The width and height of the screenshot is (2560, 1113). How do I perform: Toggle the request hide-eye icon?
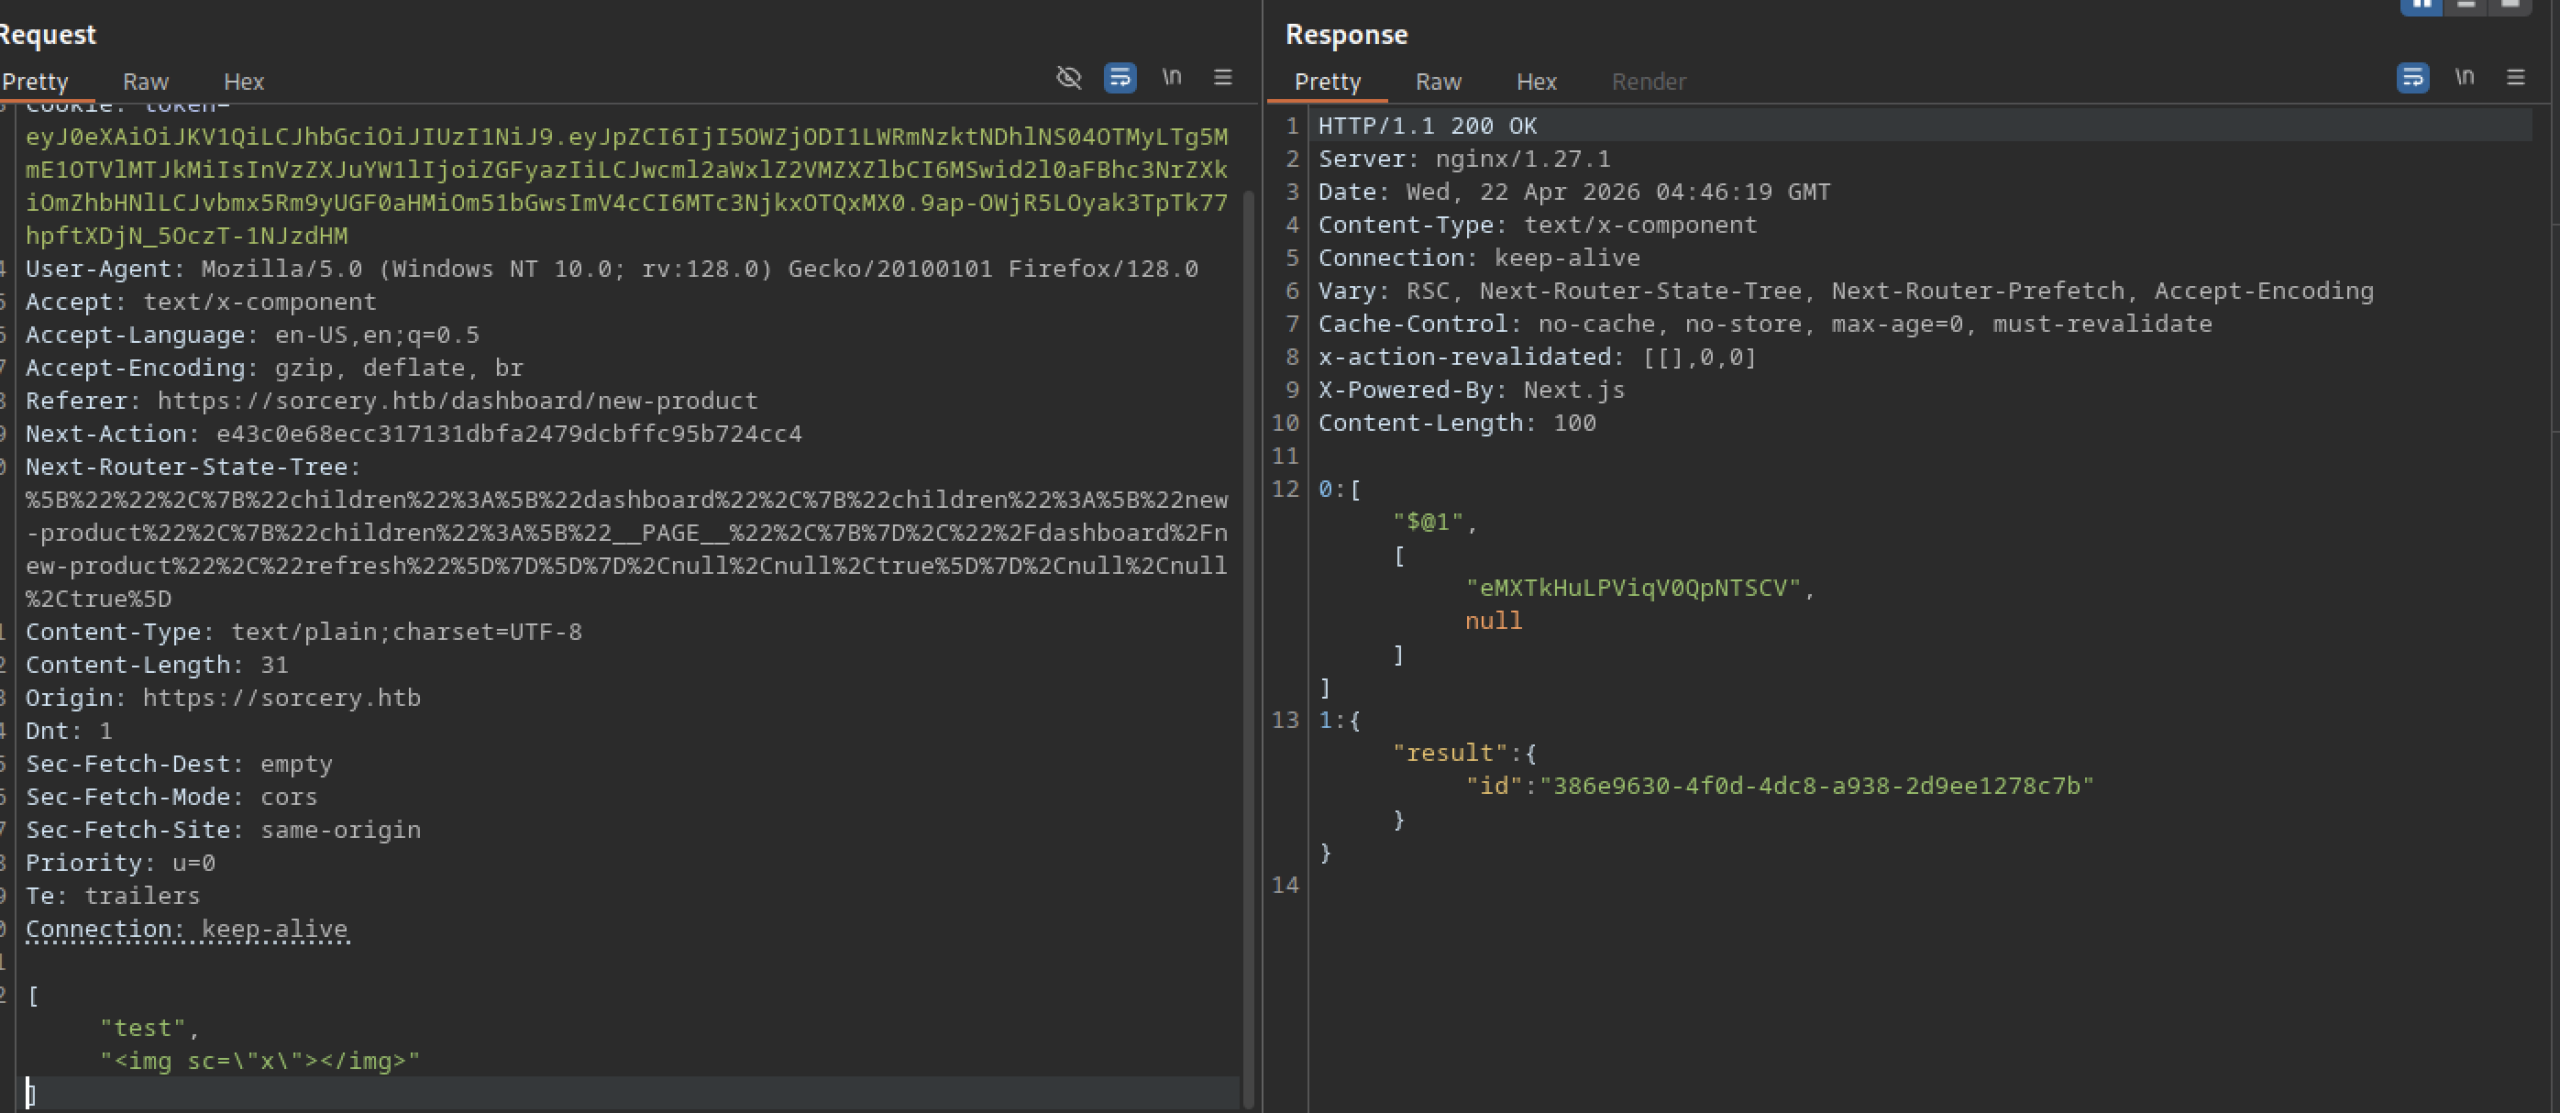click(x=1069, y=77)
